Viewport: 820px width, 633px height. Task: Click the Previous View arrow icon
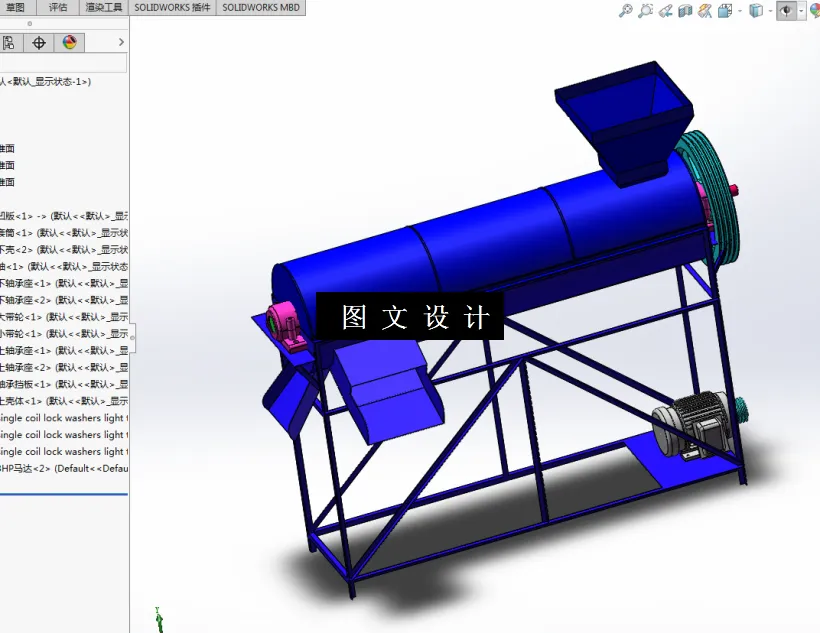(x=665, y=11)
